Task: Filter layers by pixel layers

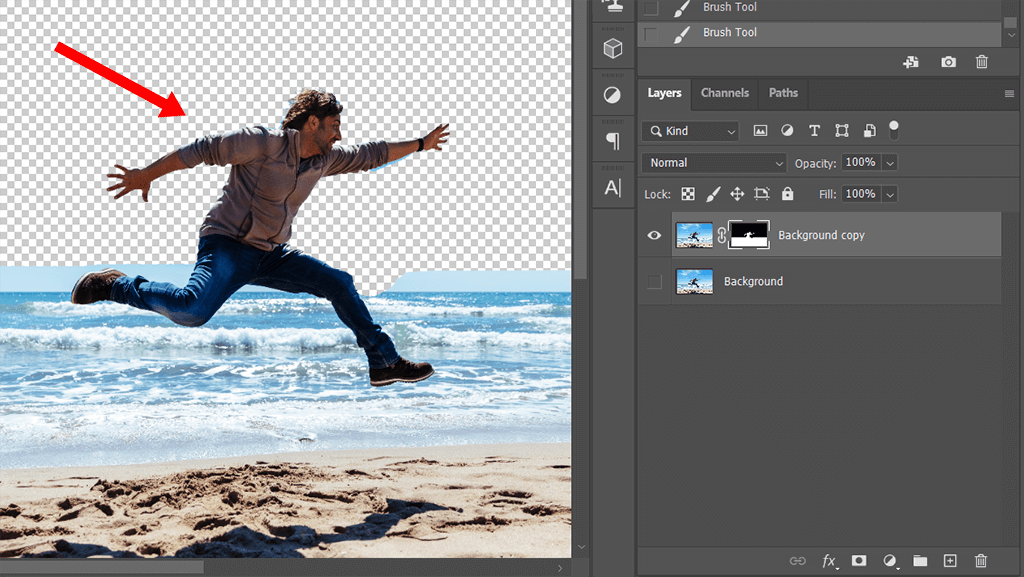Action: click(x=760, y=131)
